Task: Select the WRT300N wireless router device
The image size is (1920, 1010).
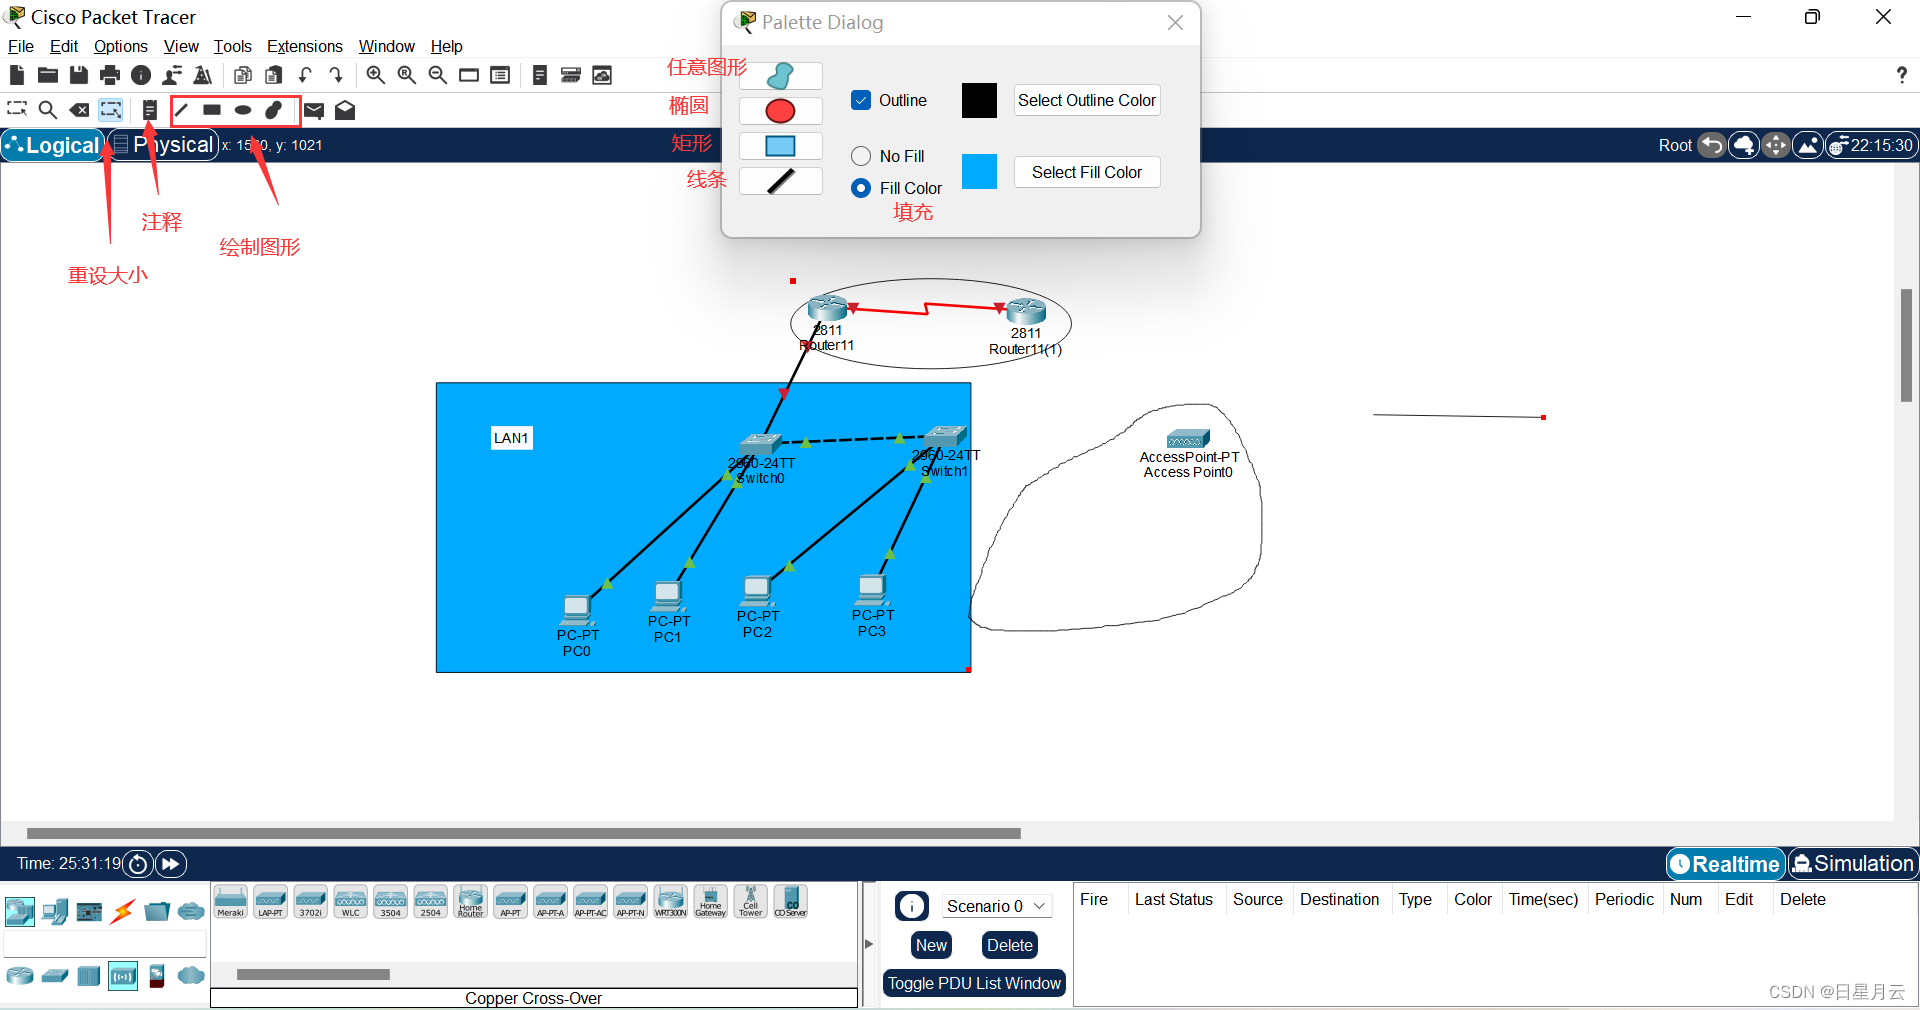Action: [x=671, y=901]
